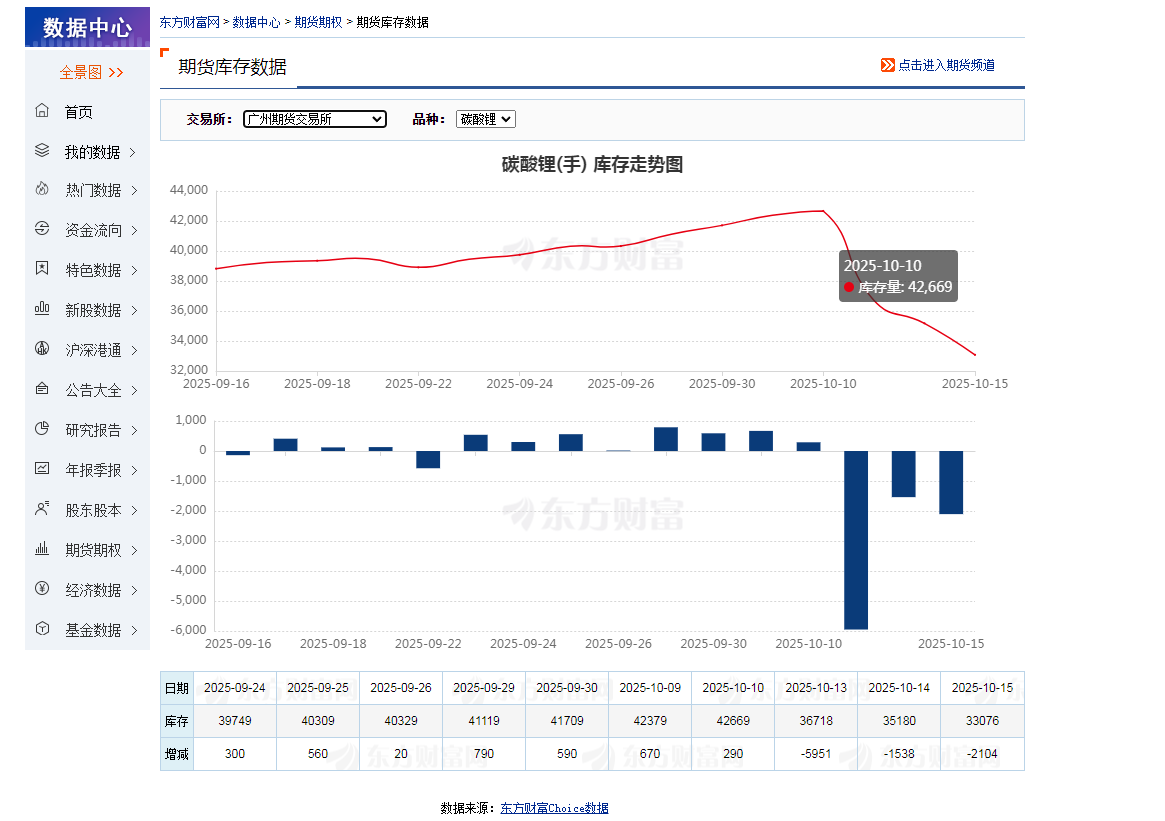Expand the 期货期权 sidebar chevron

pos(134,551)
